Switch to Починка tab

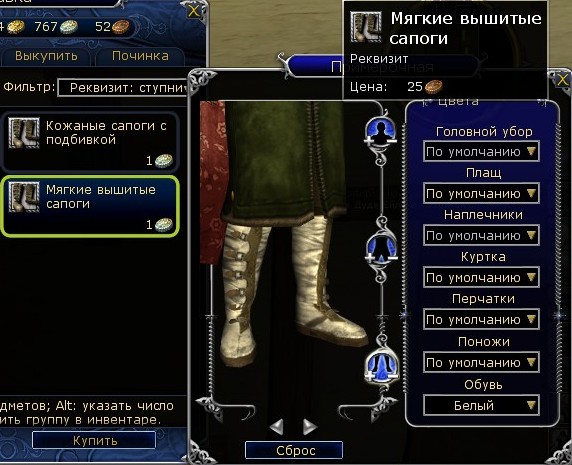pos(140,56)
